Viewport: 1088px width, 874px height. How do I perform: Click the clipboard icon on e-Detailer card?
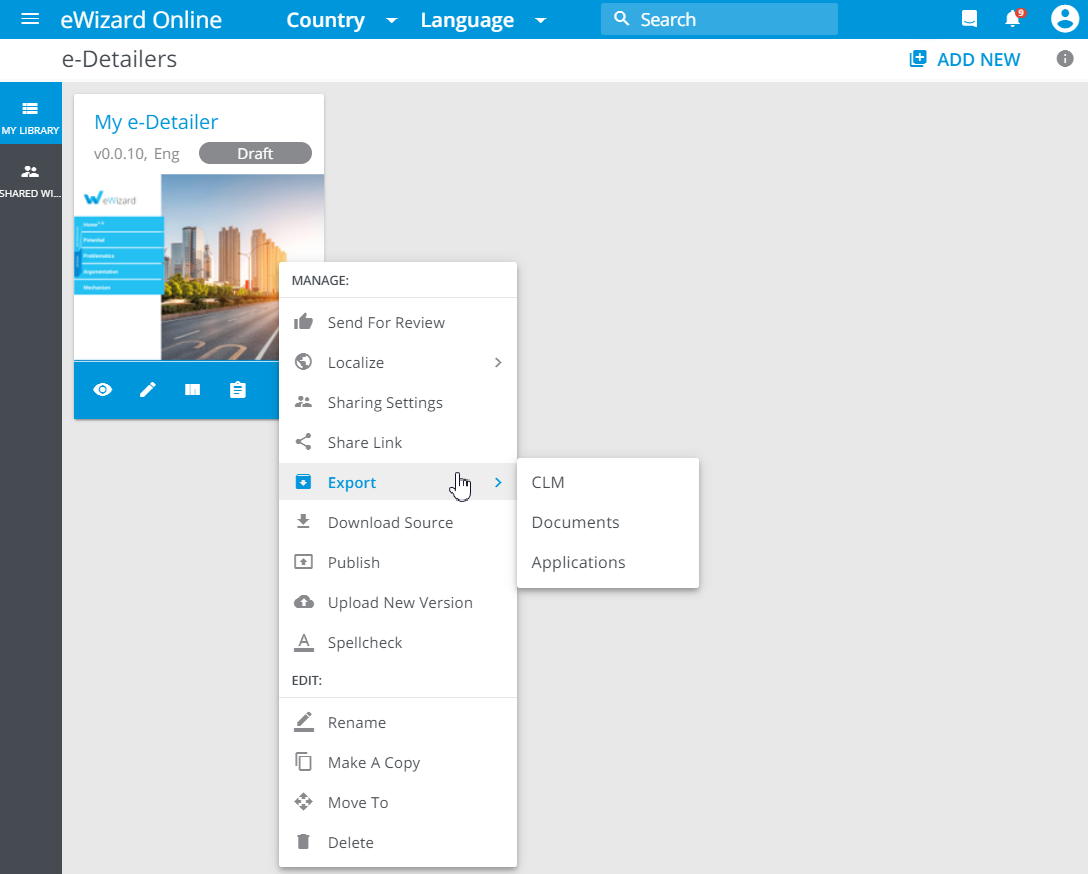coord(237,390)
